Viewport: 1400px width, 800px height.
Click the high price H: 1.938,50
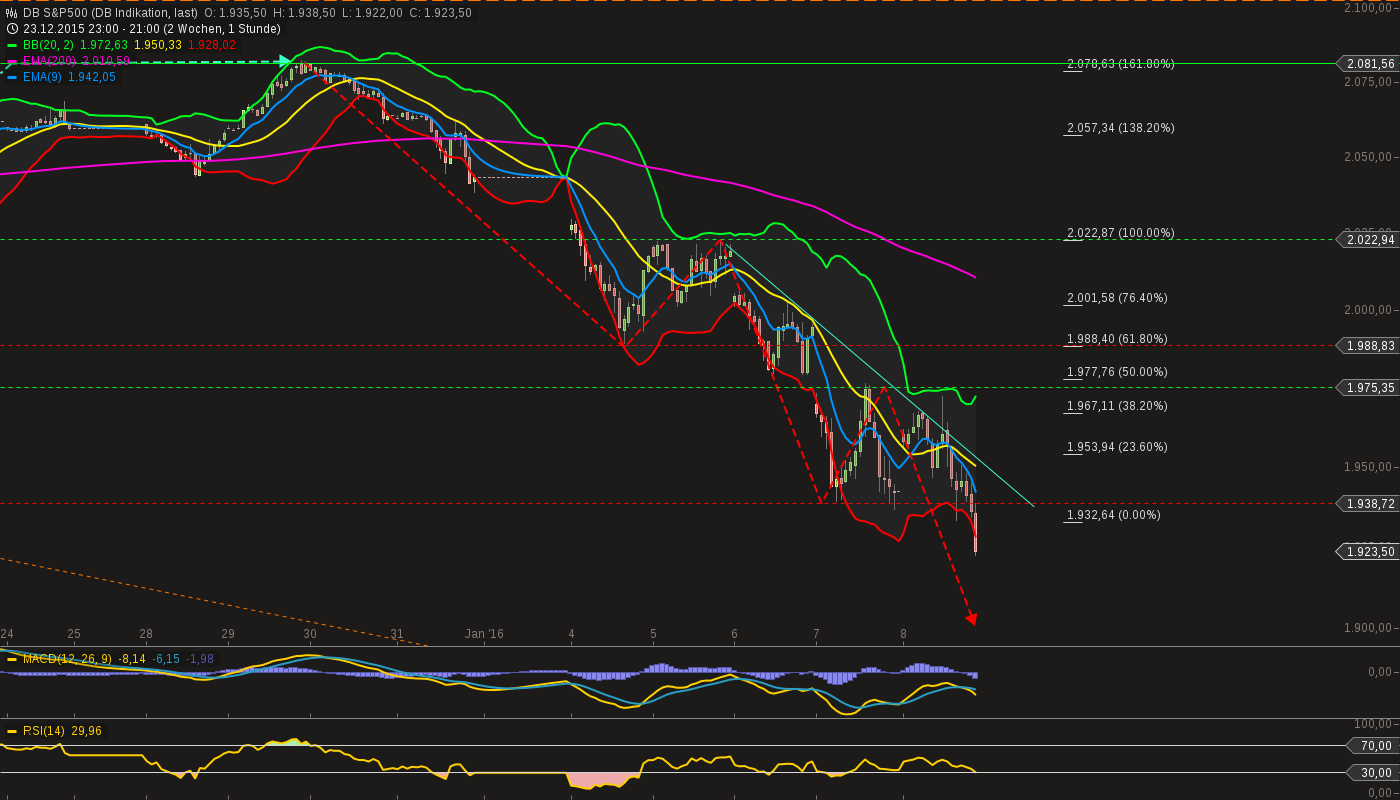304,12
